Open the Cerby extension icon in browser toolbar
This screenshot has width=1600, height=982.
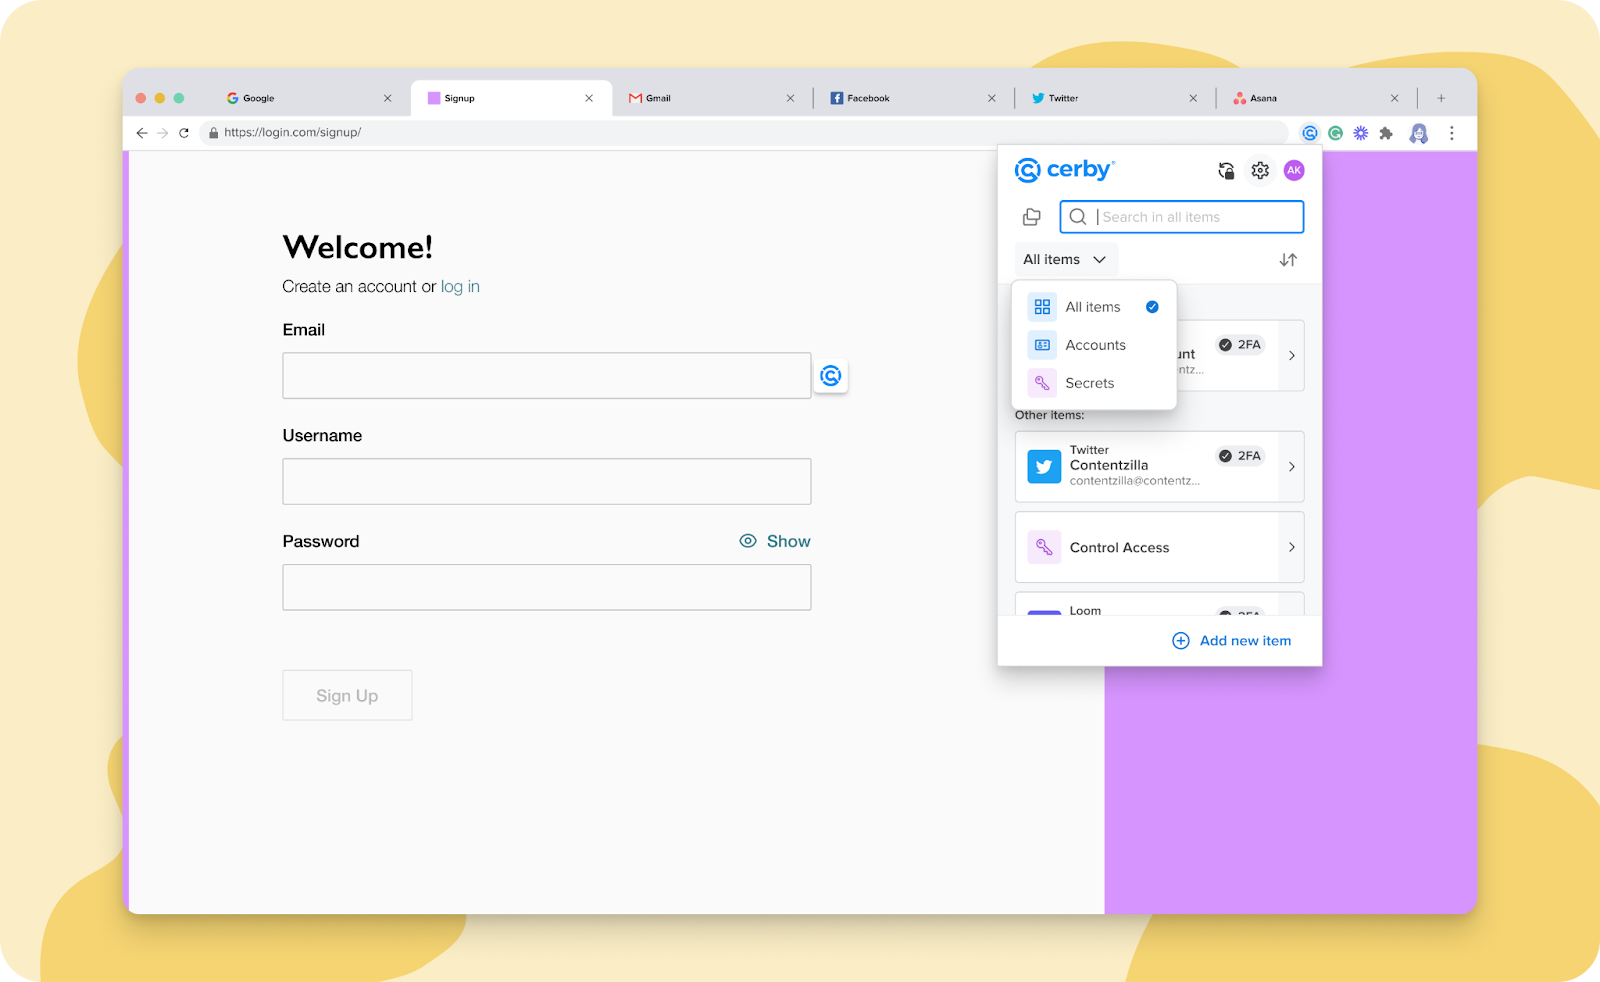point(1309,133)
